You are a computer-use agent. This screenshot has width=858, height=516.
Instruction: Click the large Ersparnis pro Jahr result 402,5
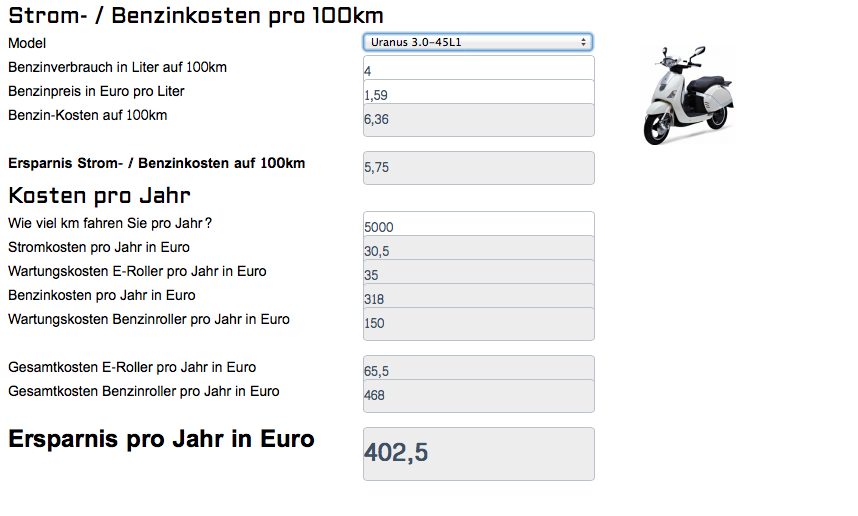coord(478,453)
